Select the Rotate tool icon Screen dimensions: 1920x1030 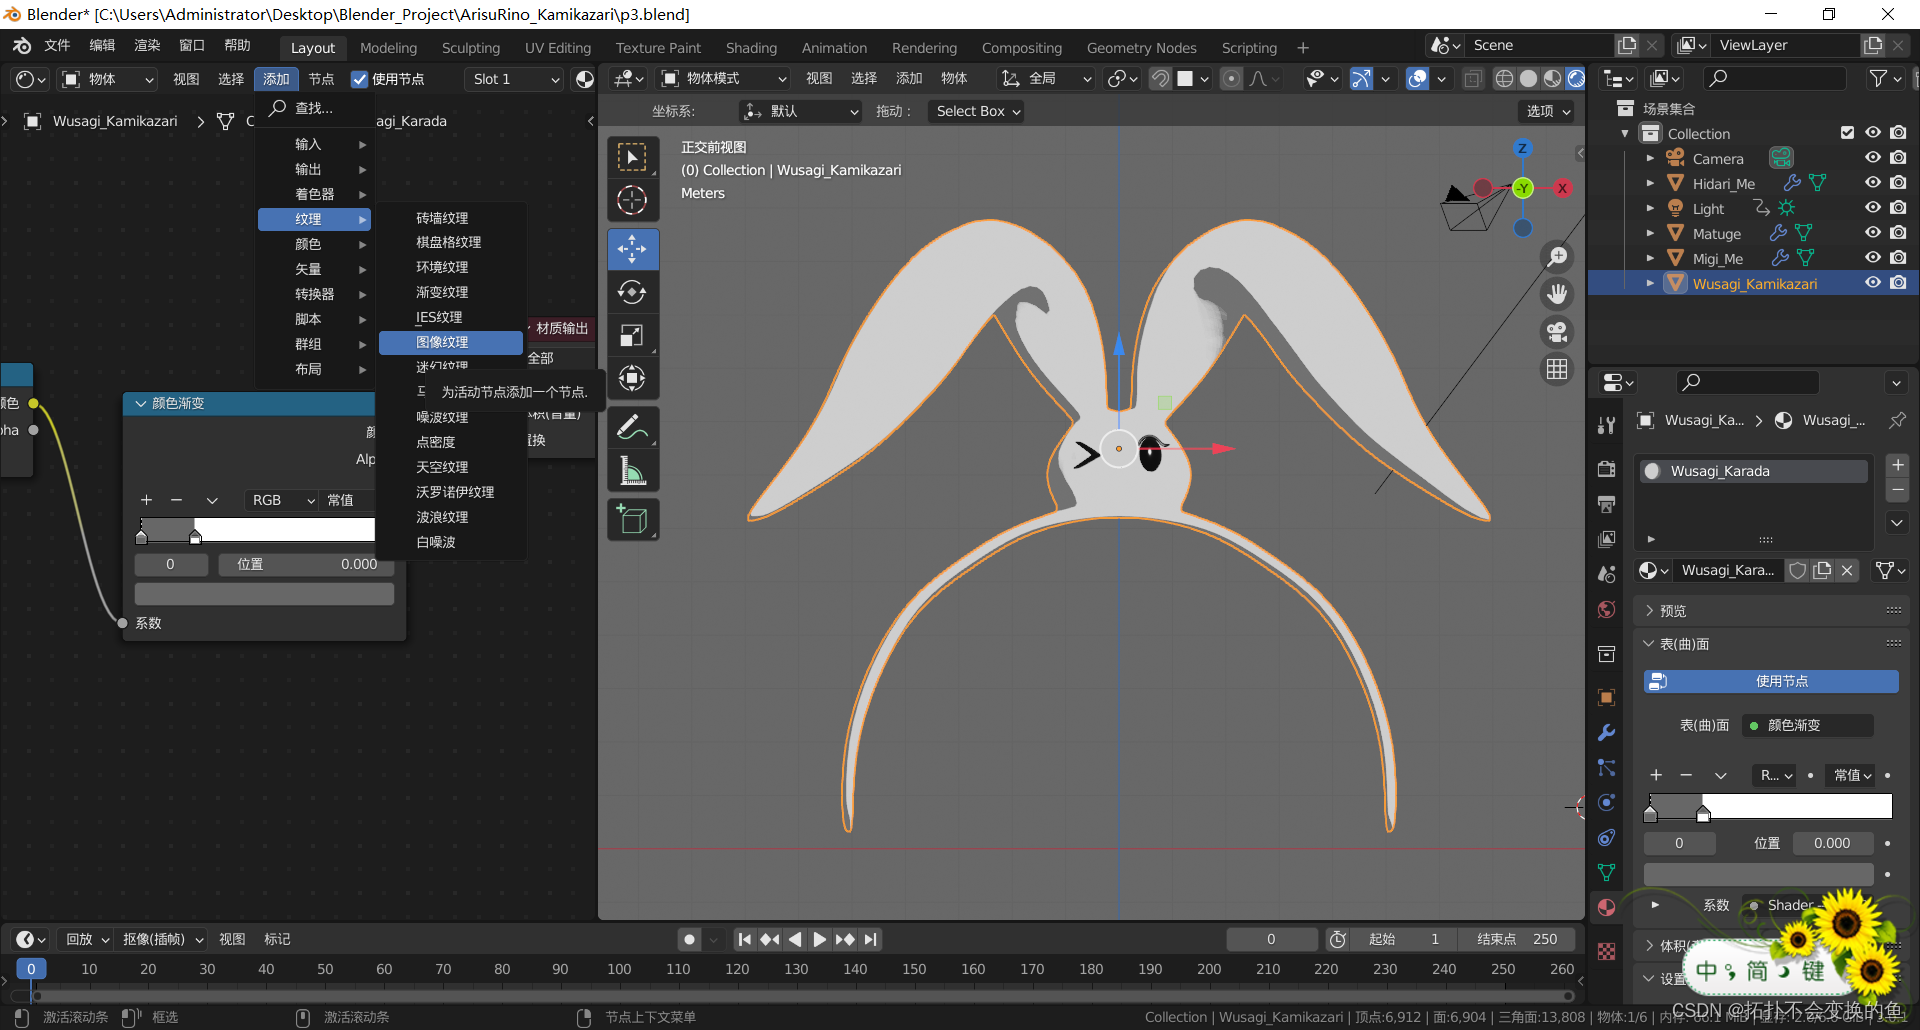[x=632, y=292]
